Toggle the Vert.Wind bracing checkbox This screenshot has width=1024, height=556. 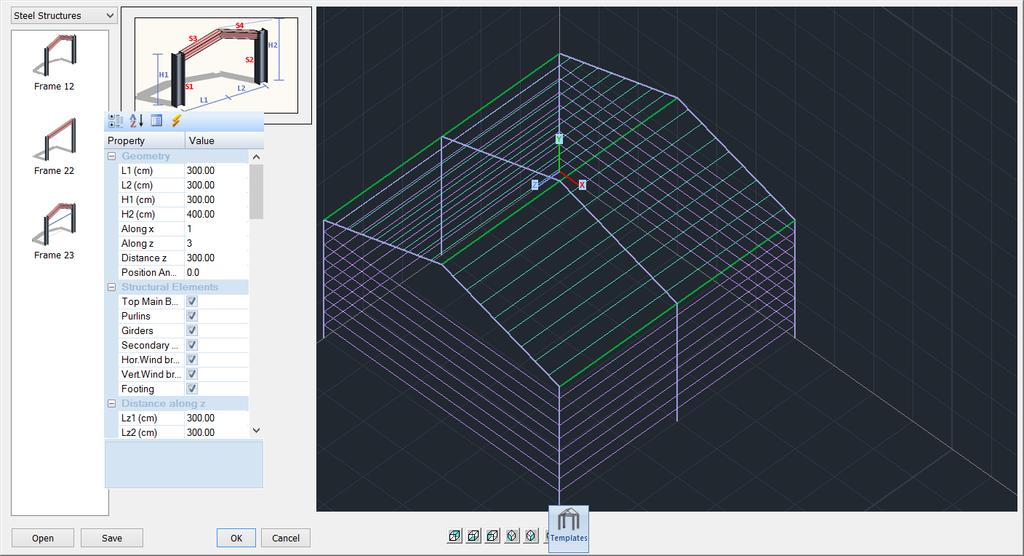192,374
